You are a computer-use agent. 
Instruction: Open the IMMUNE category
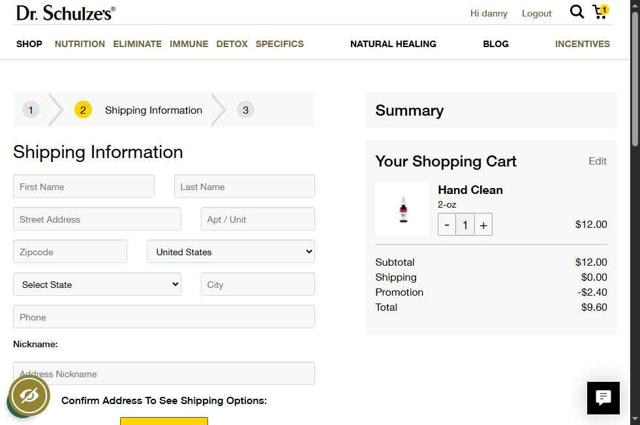click(189, 44)
